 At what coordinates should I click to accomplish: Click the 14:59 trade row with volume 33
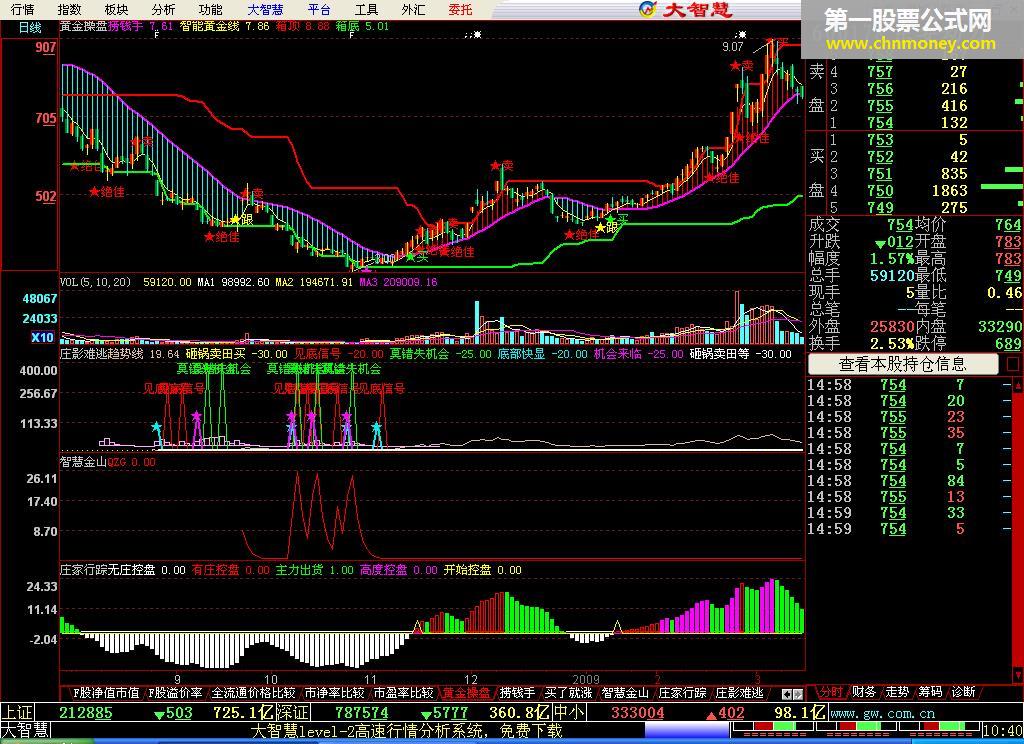click(908, 513)
